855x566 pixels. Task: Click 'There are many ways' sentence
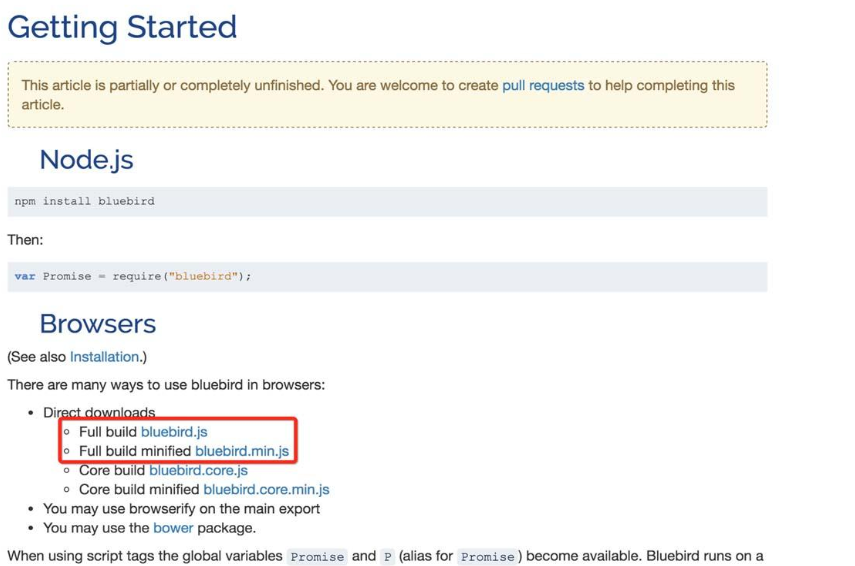166,385
